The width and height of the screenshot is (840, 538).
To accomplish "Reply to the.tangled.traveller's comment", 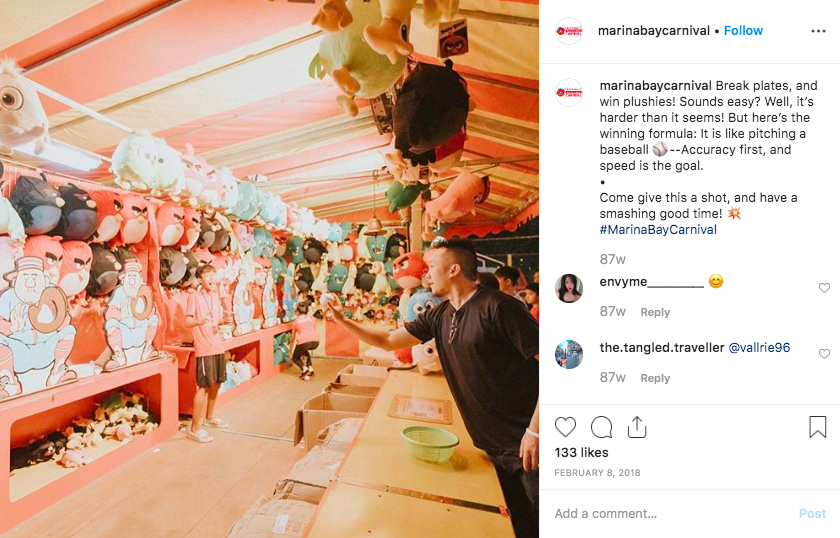I will click(655, 378).
